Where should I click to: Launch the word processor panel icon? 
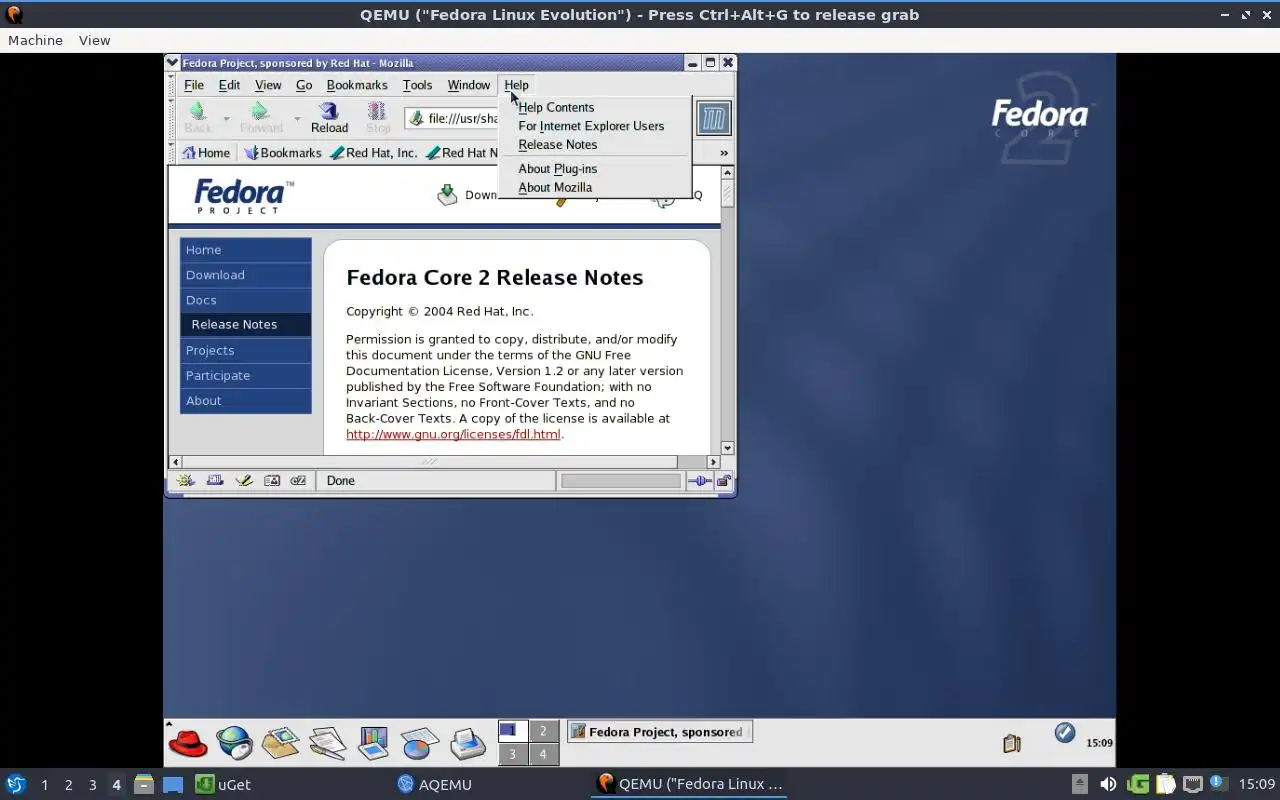point(327,743)
